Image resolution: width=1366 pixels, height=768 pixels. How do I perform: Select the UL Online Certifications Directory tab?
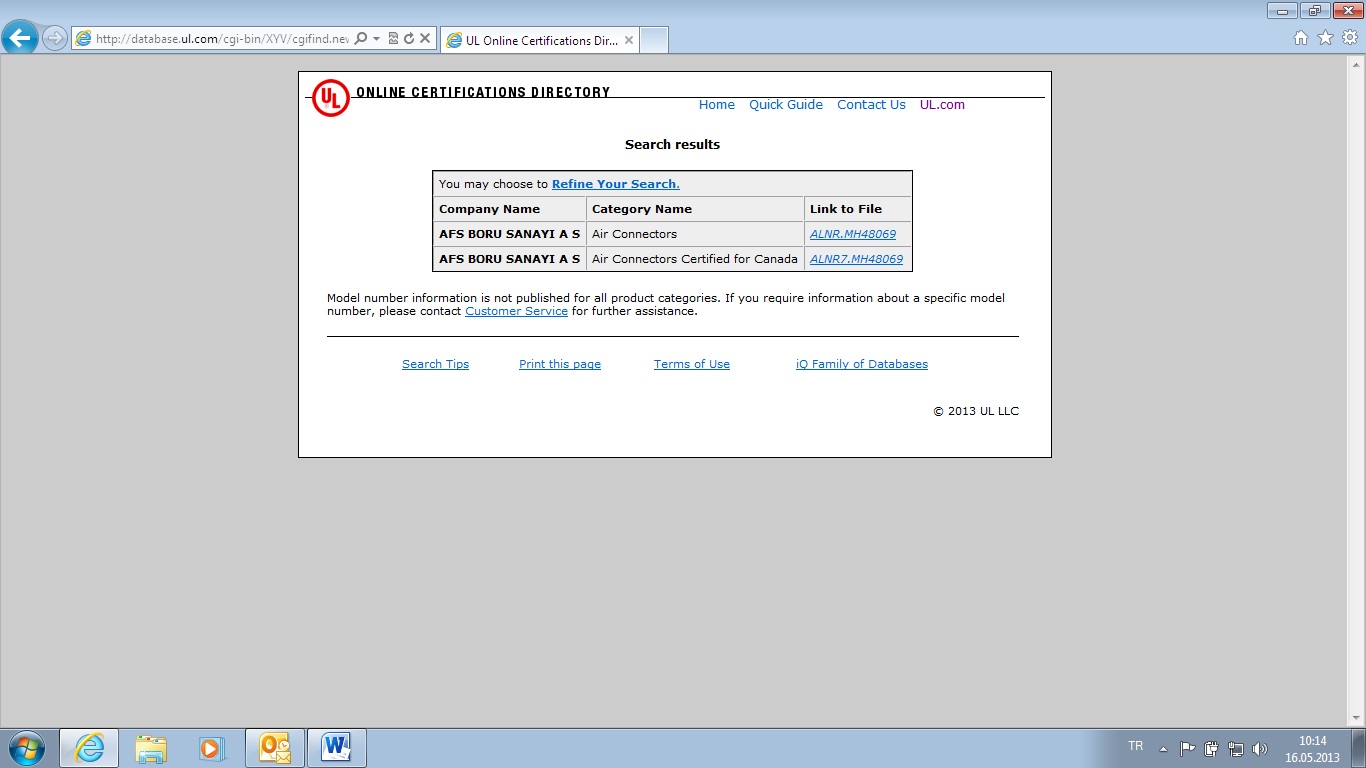538,40
